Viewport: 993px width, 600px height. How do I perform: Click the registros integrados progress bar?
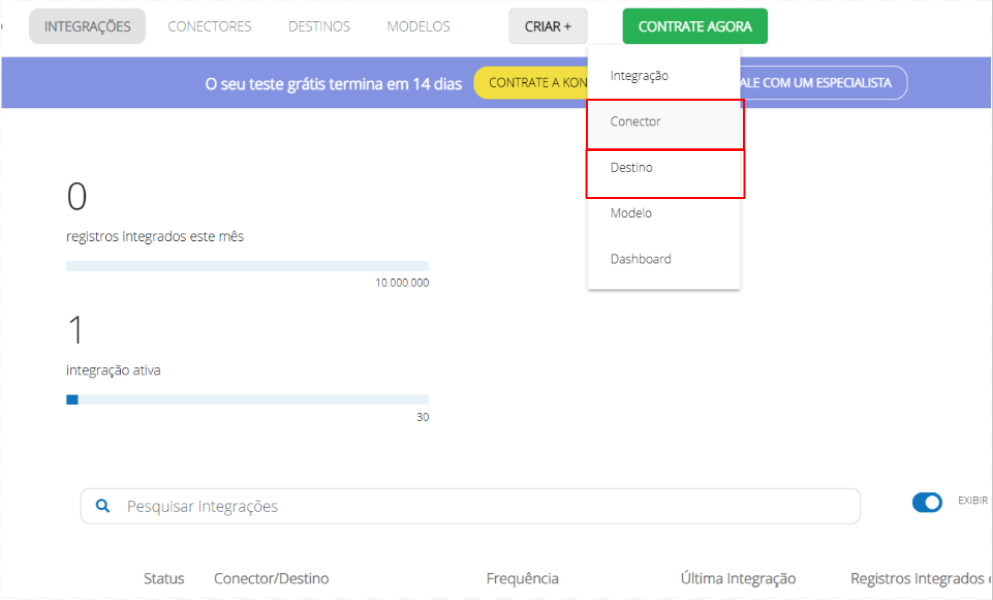click(247, 266)
